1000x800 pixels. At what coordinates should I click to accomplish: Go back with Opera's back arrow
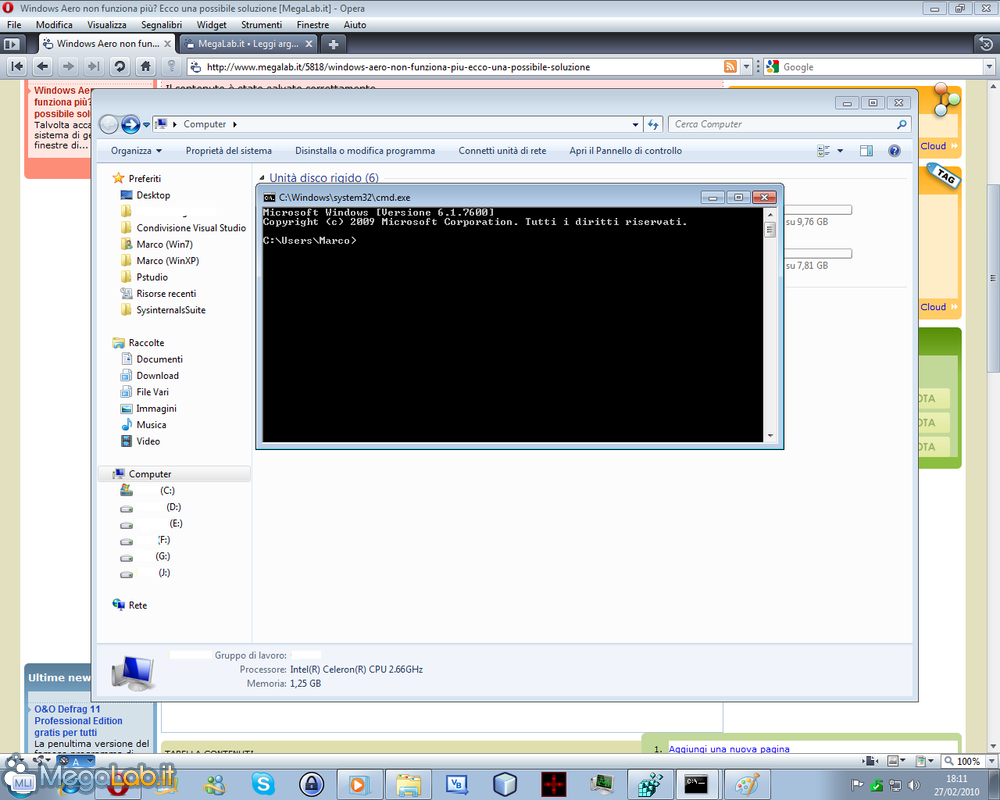43,66
